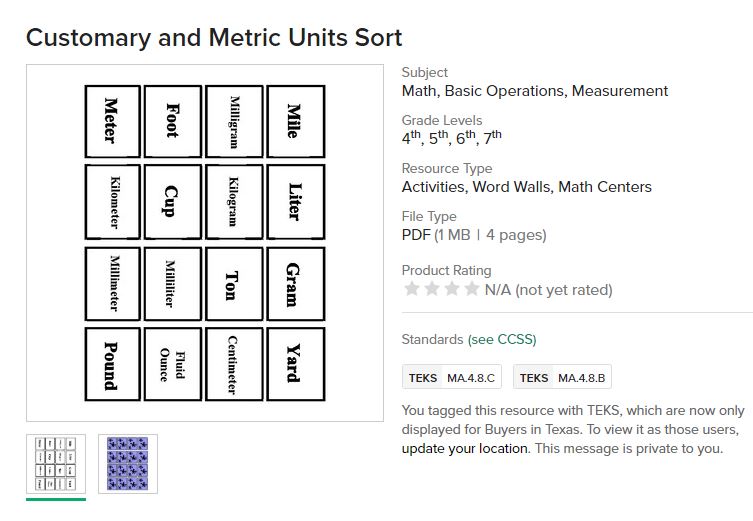The width and height of the screenshot is (753, 521).
Task: Click the Customary and Metric Units Sort title
Action: click(x=214, y=38)
